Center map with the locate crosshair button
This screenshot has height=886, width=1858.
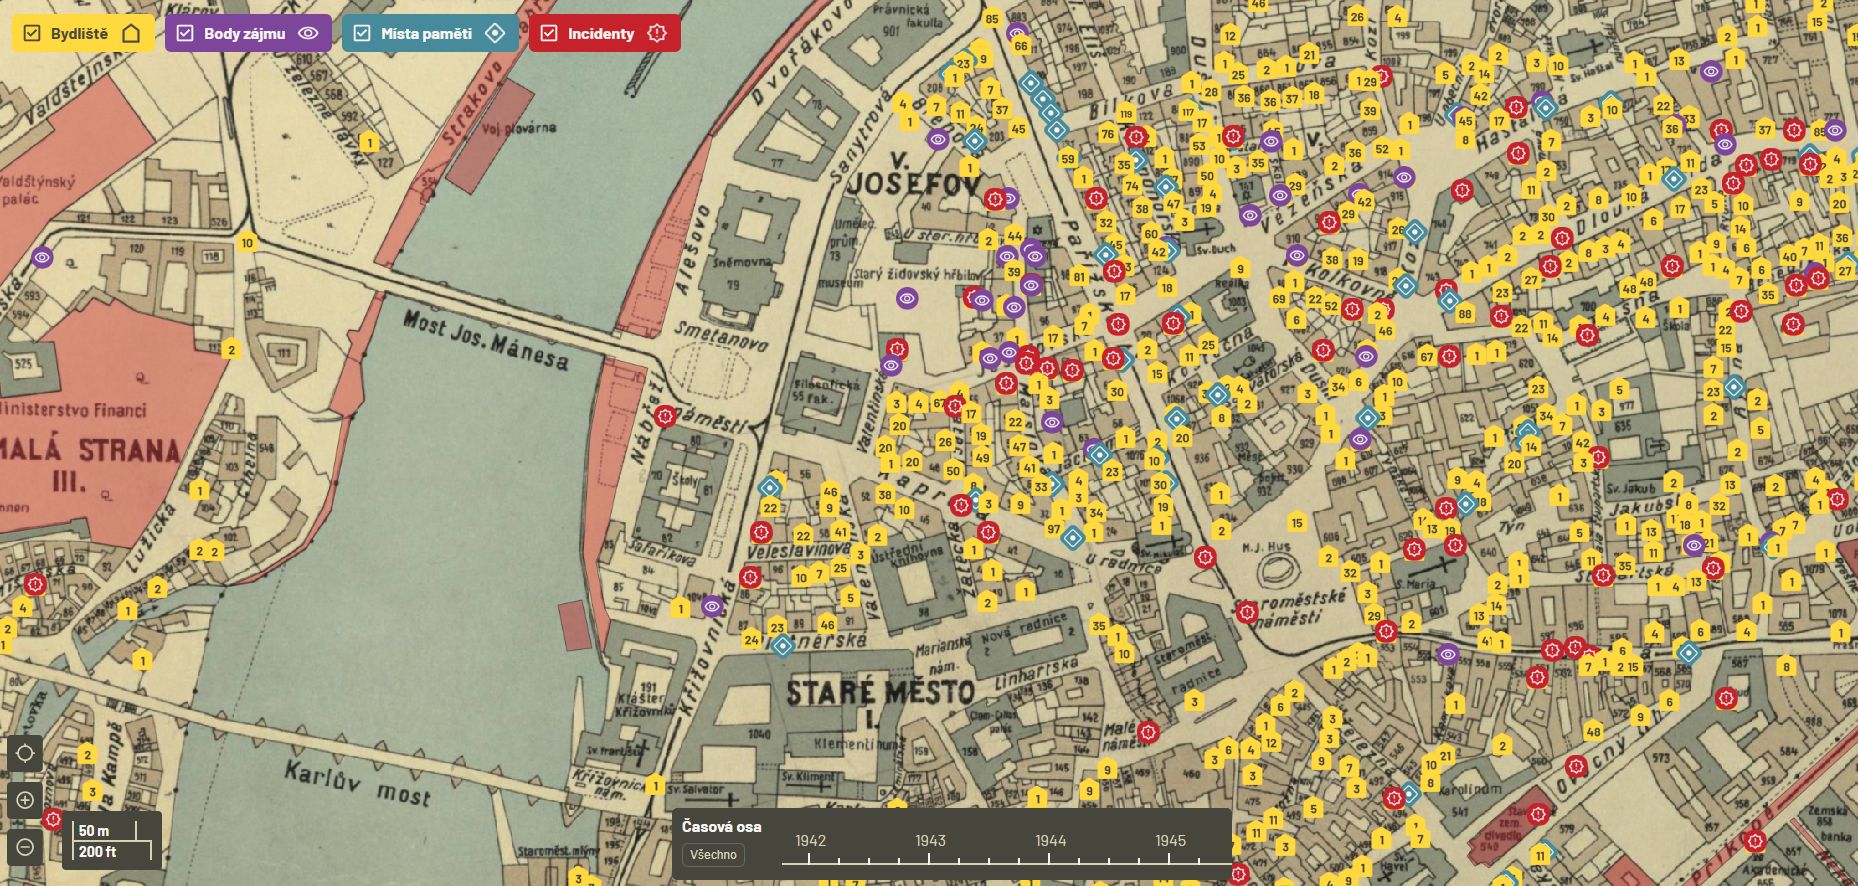point(25,753)
